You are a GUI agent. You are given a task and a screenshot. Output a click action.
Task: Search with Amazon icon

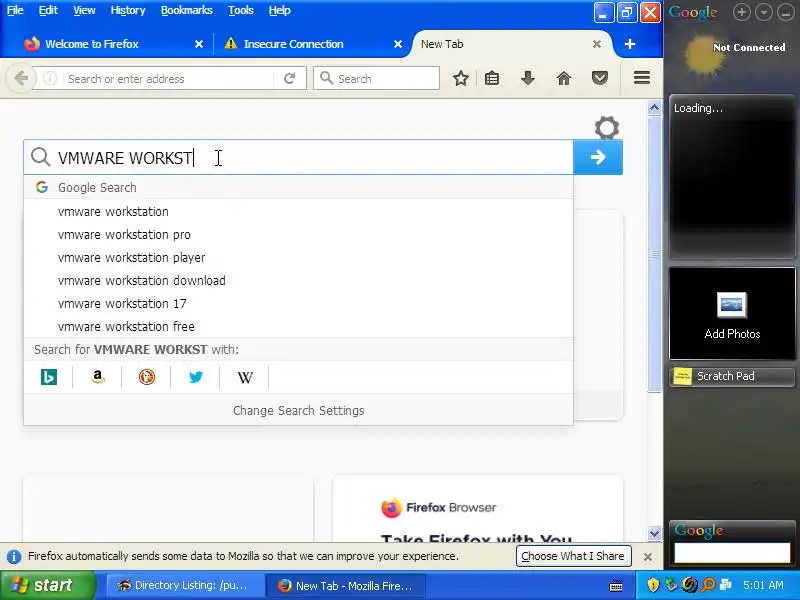click(x=97, y=377)
